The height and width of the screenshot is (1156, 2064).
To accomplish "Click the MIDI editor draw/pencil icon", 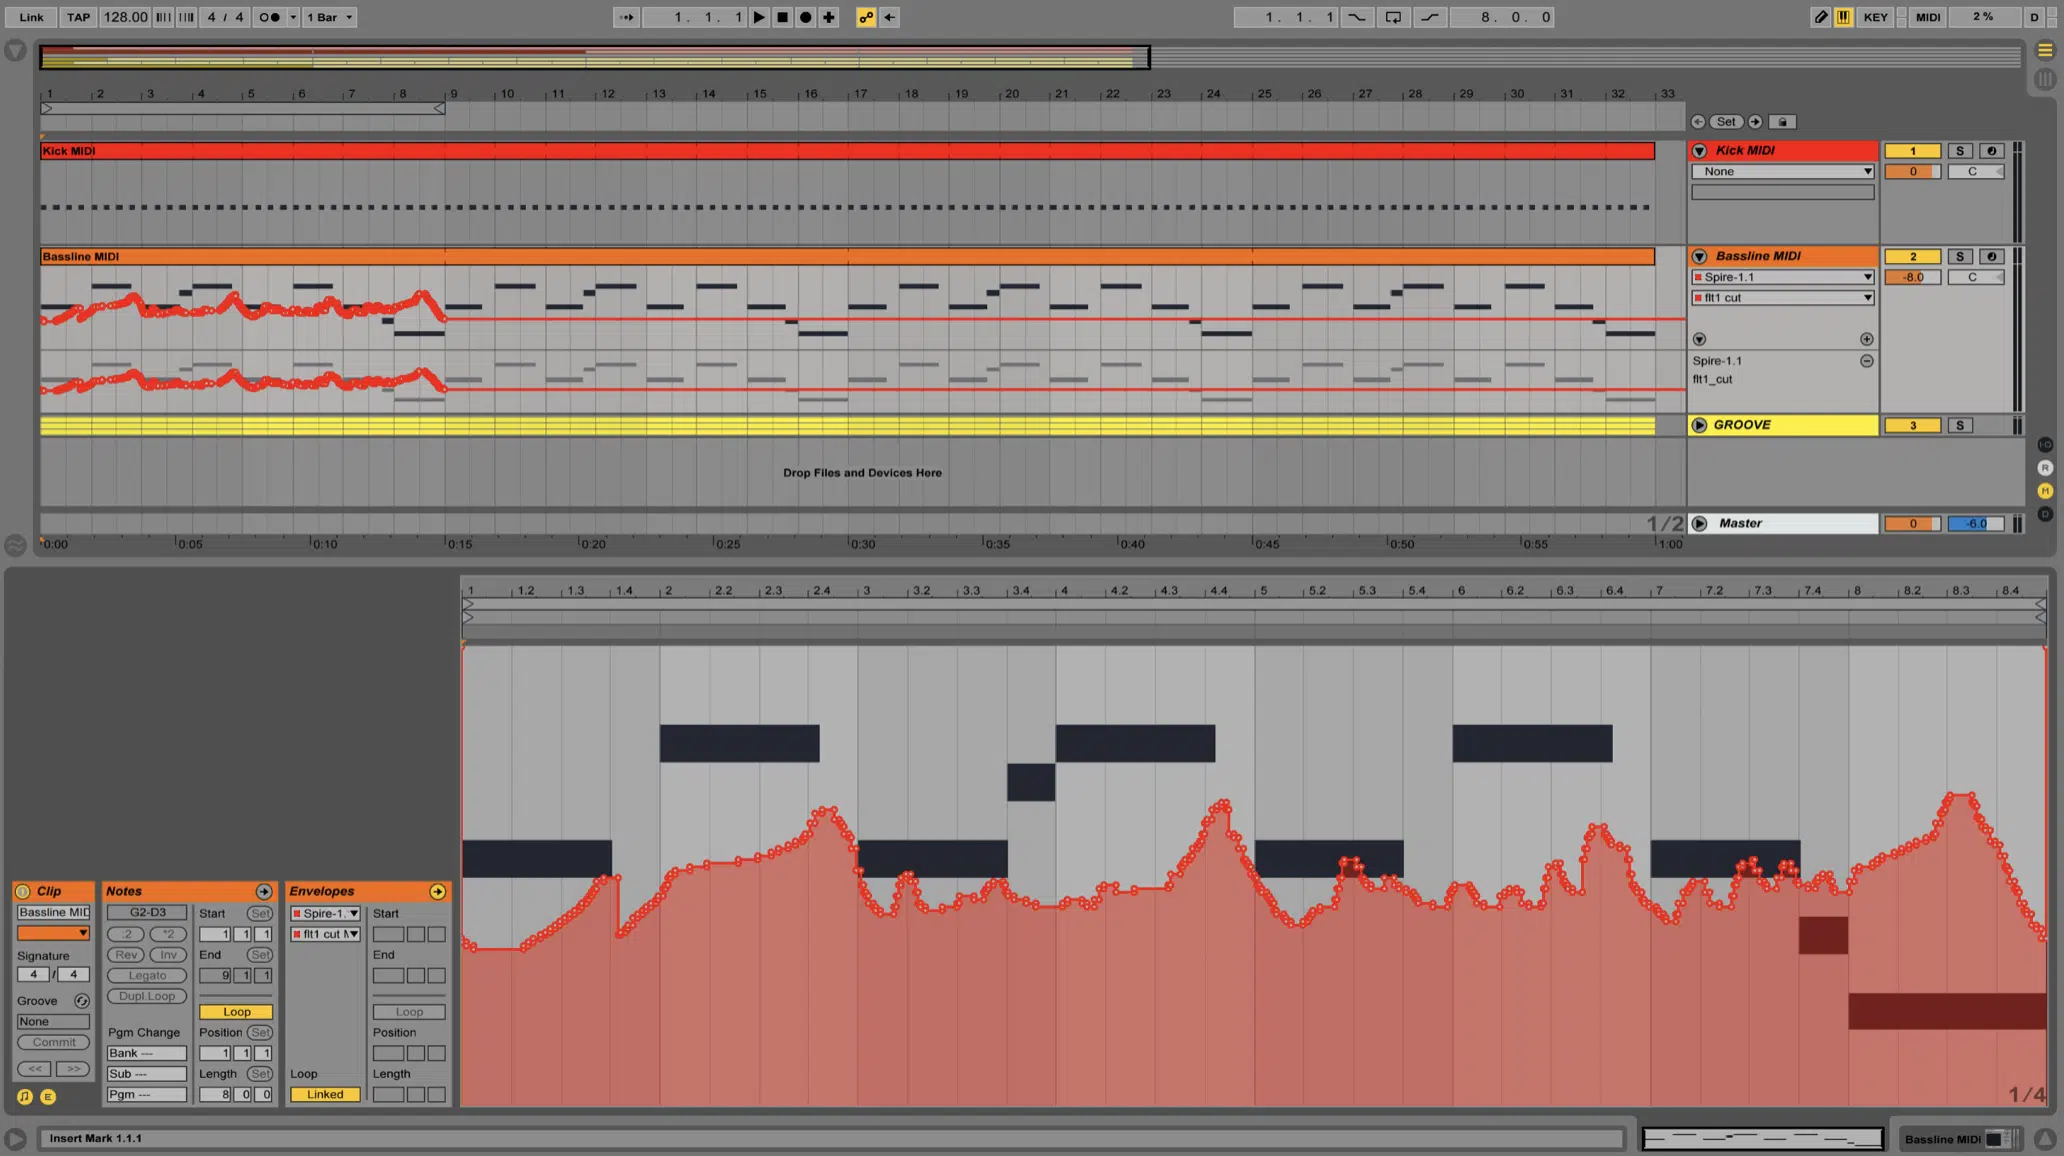I will [1819, 17].
